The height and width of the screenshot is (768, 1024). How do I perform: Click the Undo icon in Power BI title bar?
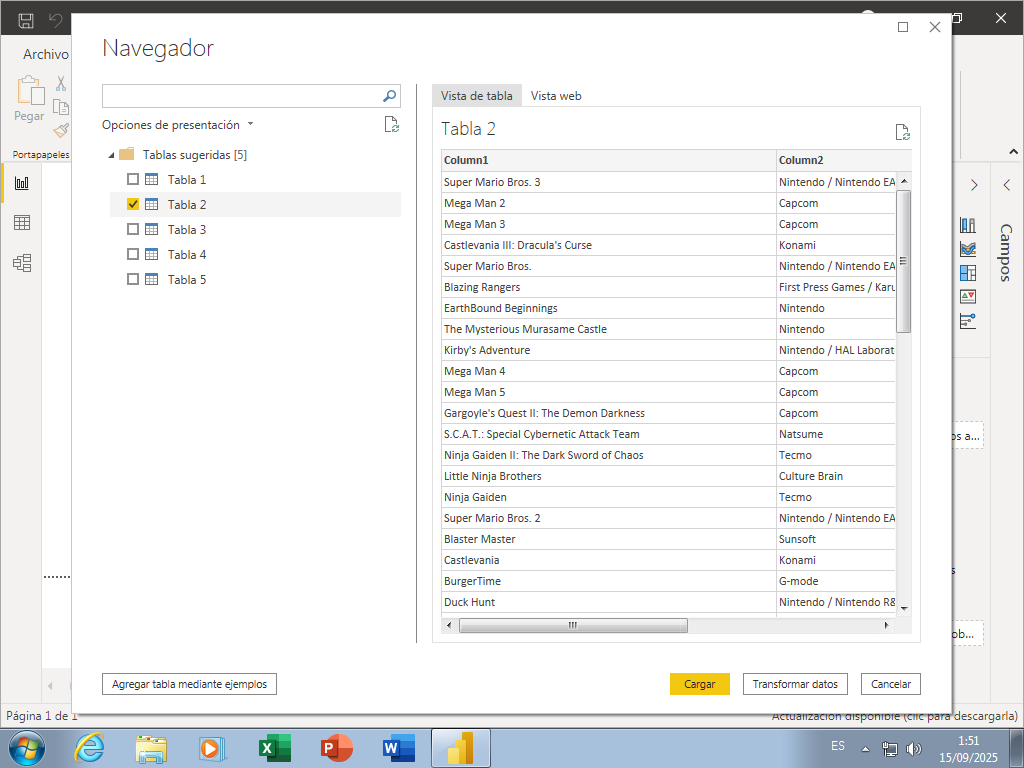tap(56, 20)
